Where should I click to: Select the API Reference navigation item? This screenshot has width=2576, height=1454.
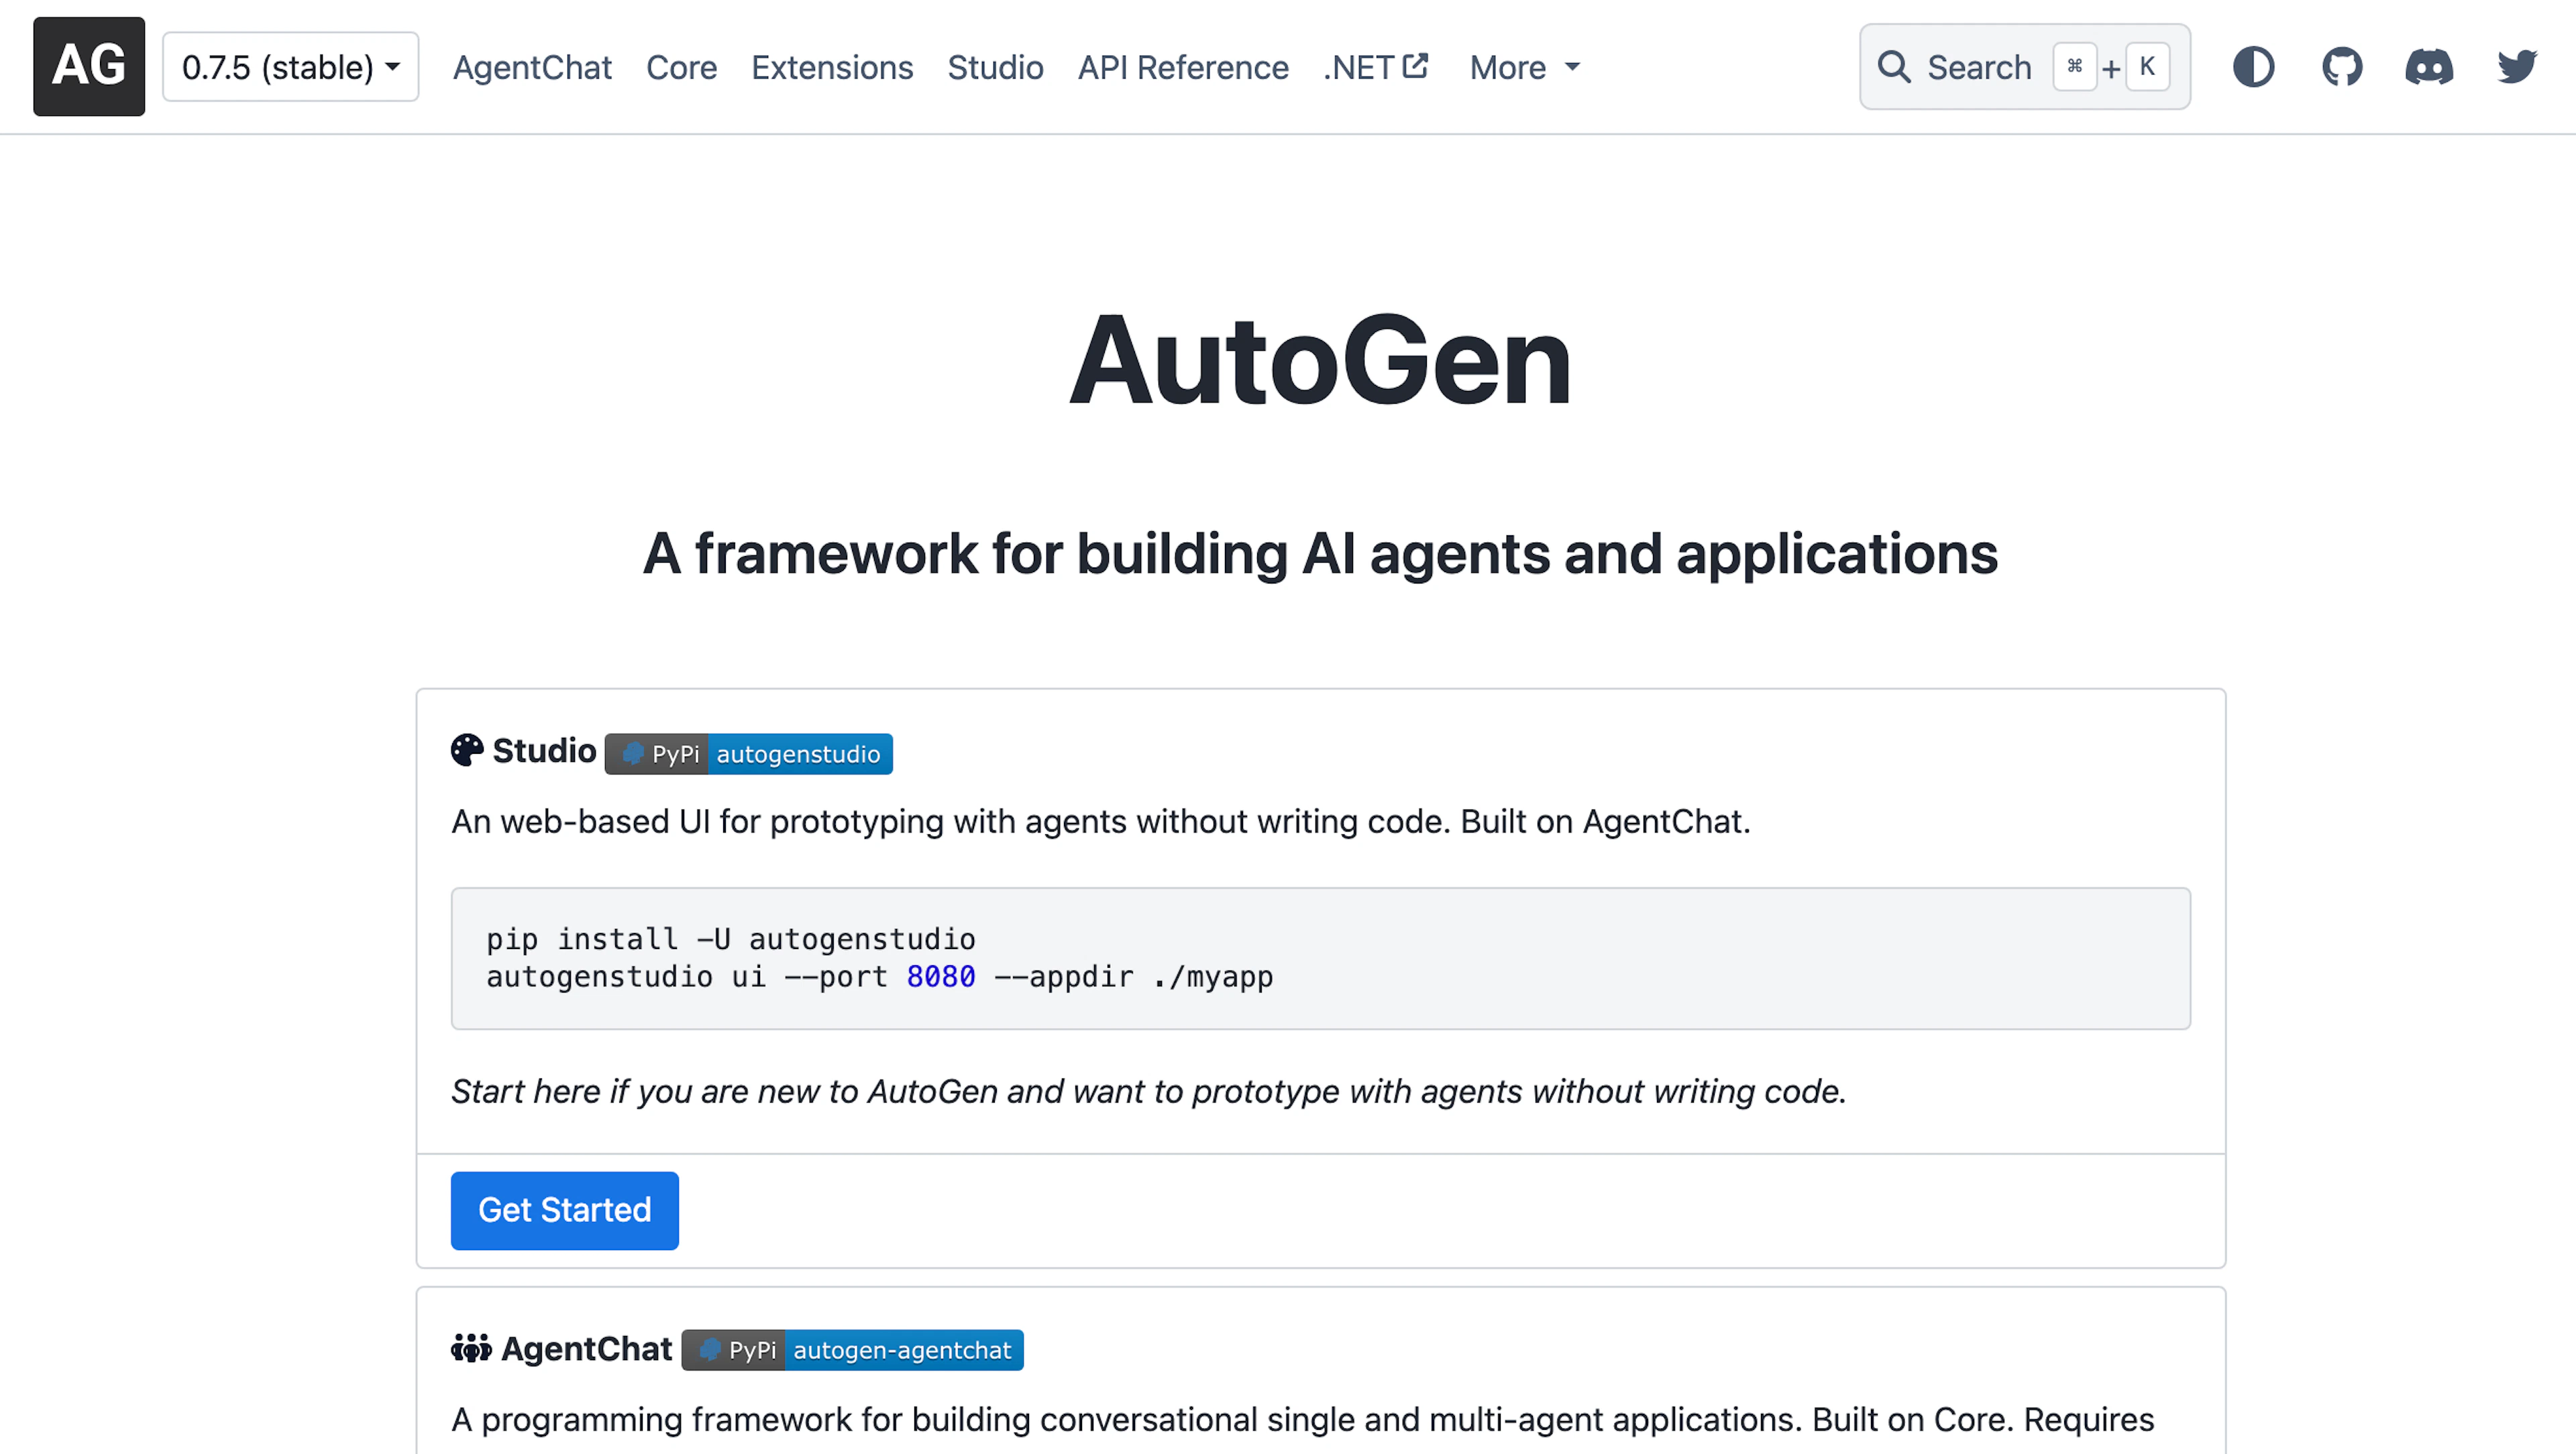point(1183,67)
